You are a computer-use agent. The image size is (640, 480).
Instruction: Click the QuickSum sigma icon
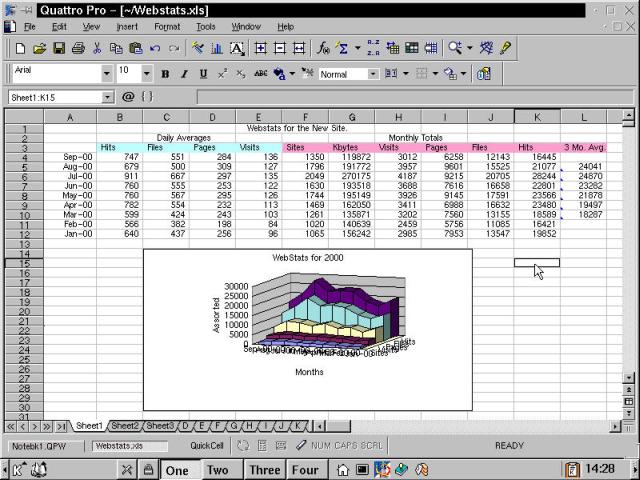(344, 47)
